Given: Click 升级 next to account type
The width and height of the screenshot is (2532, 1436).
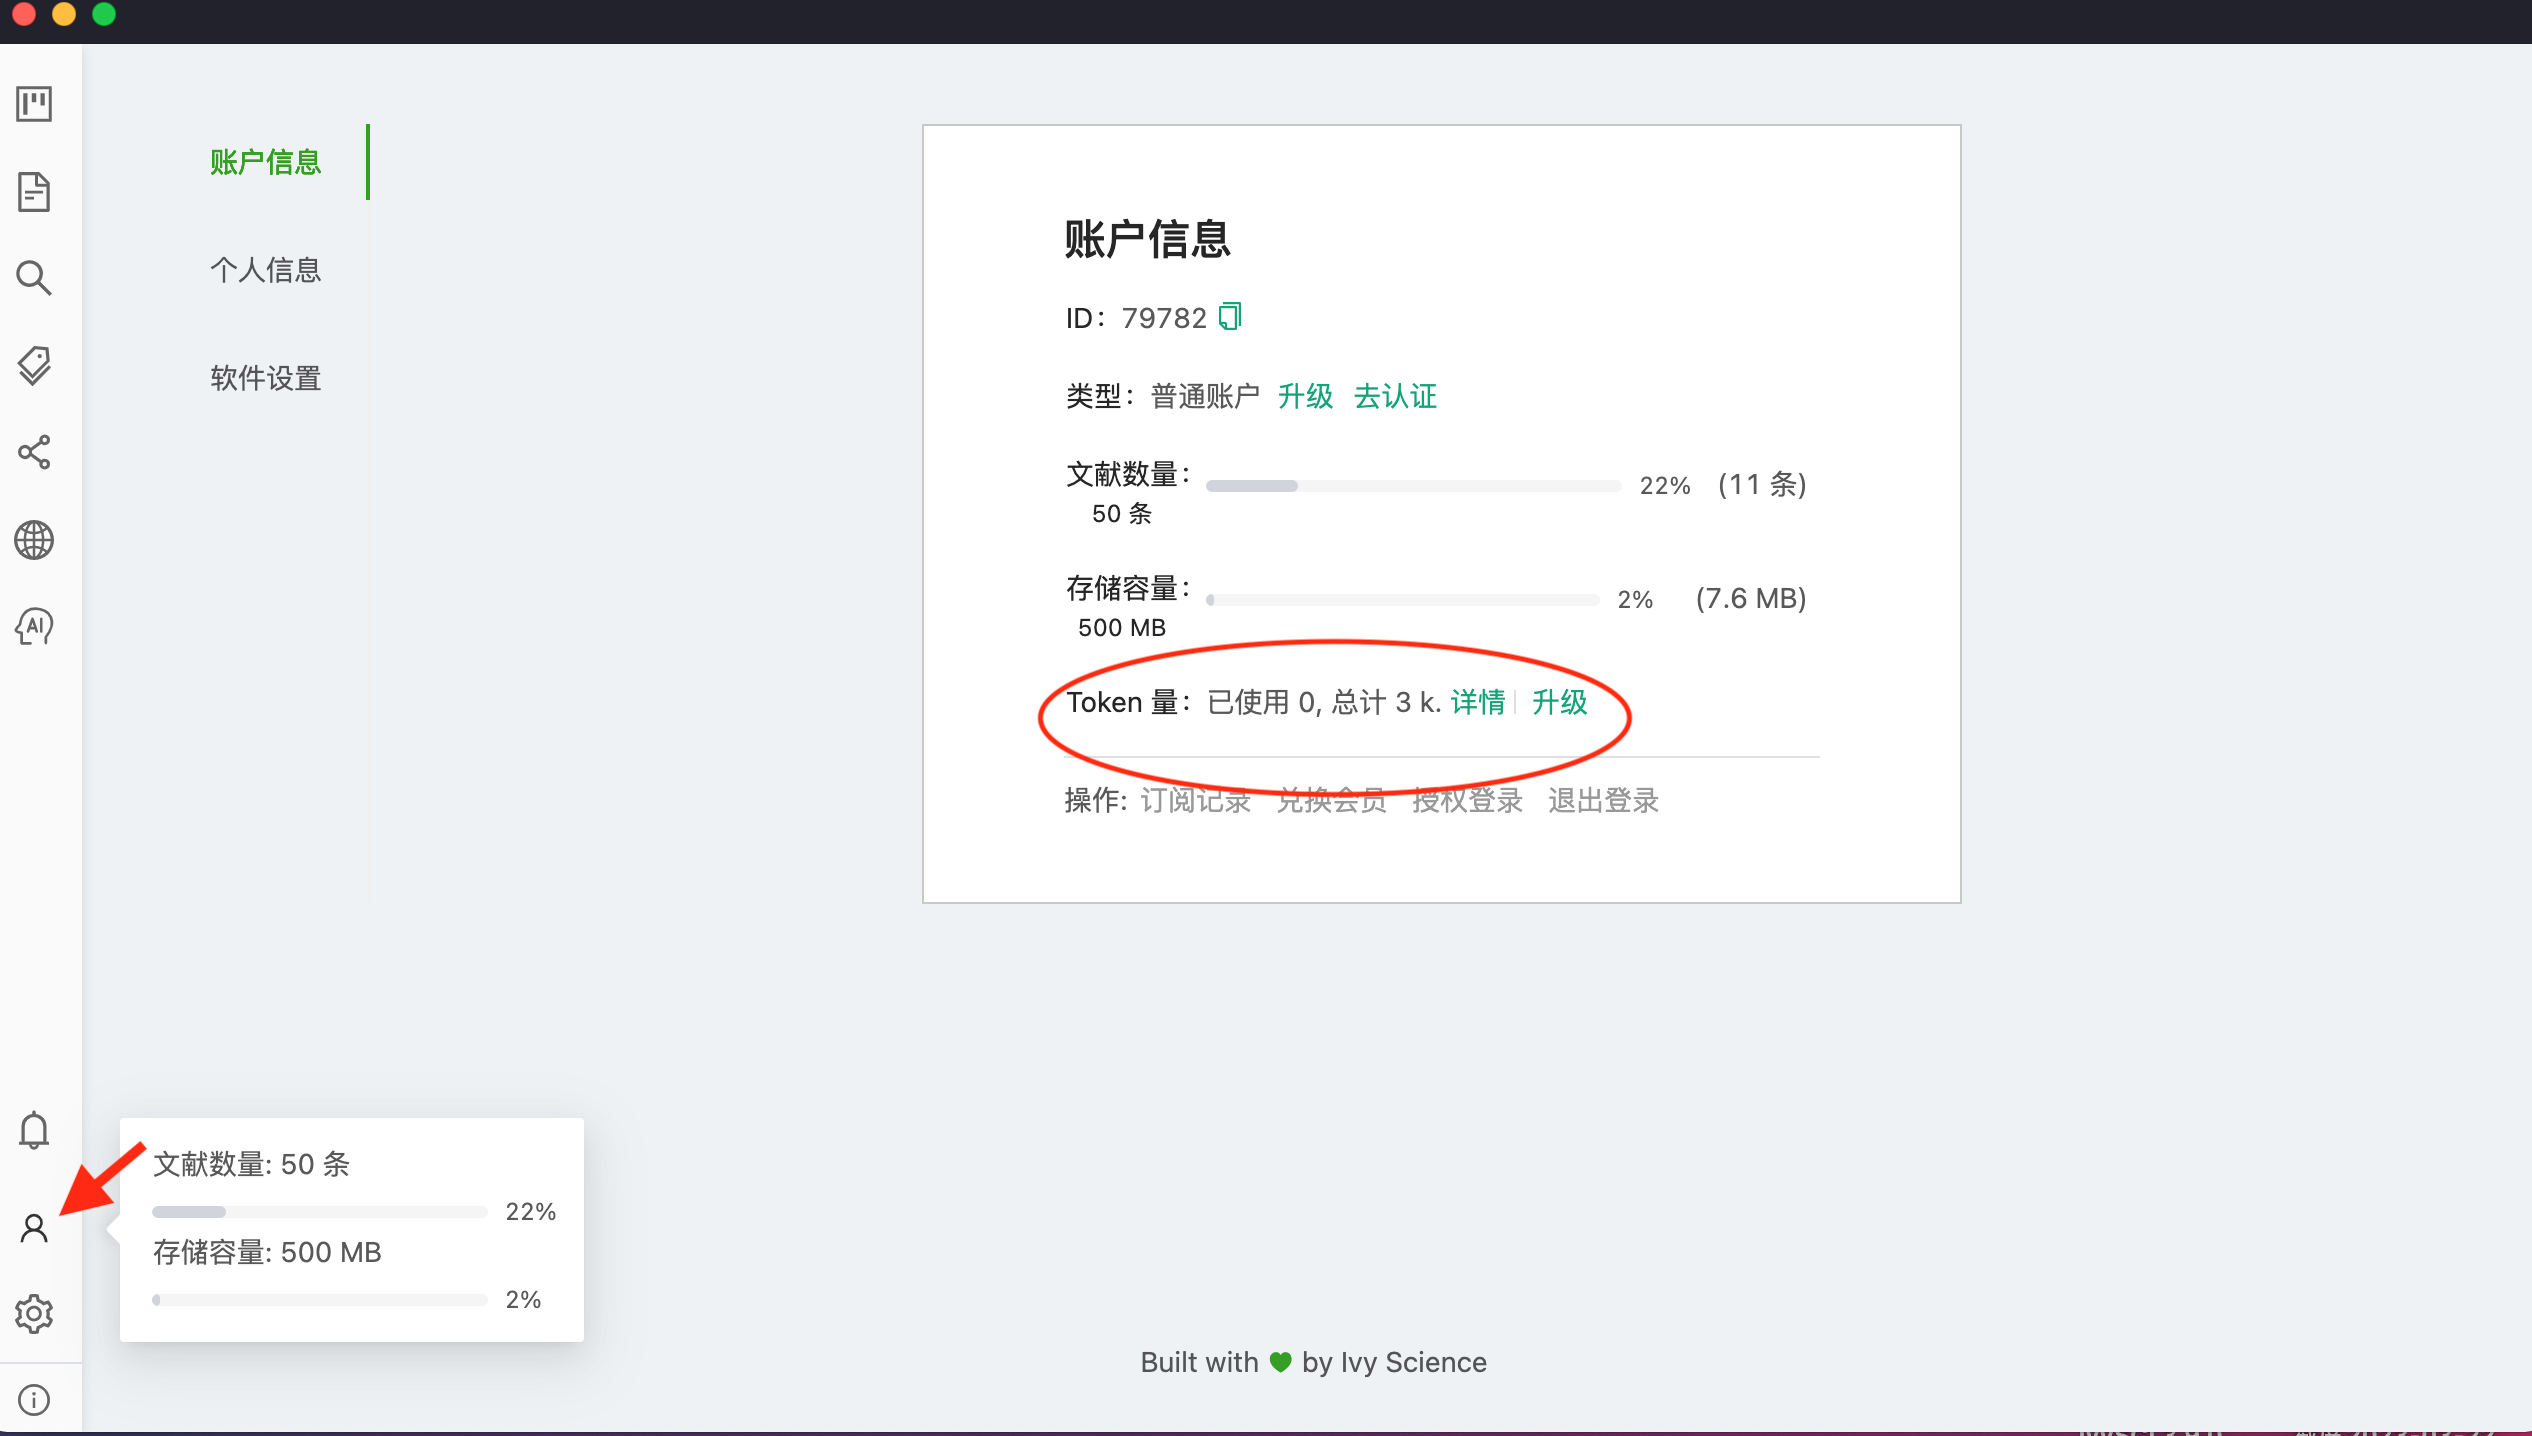Looking at the screenshot, I should [1306, 396].
